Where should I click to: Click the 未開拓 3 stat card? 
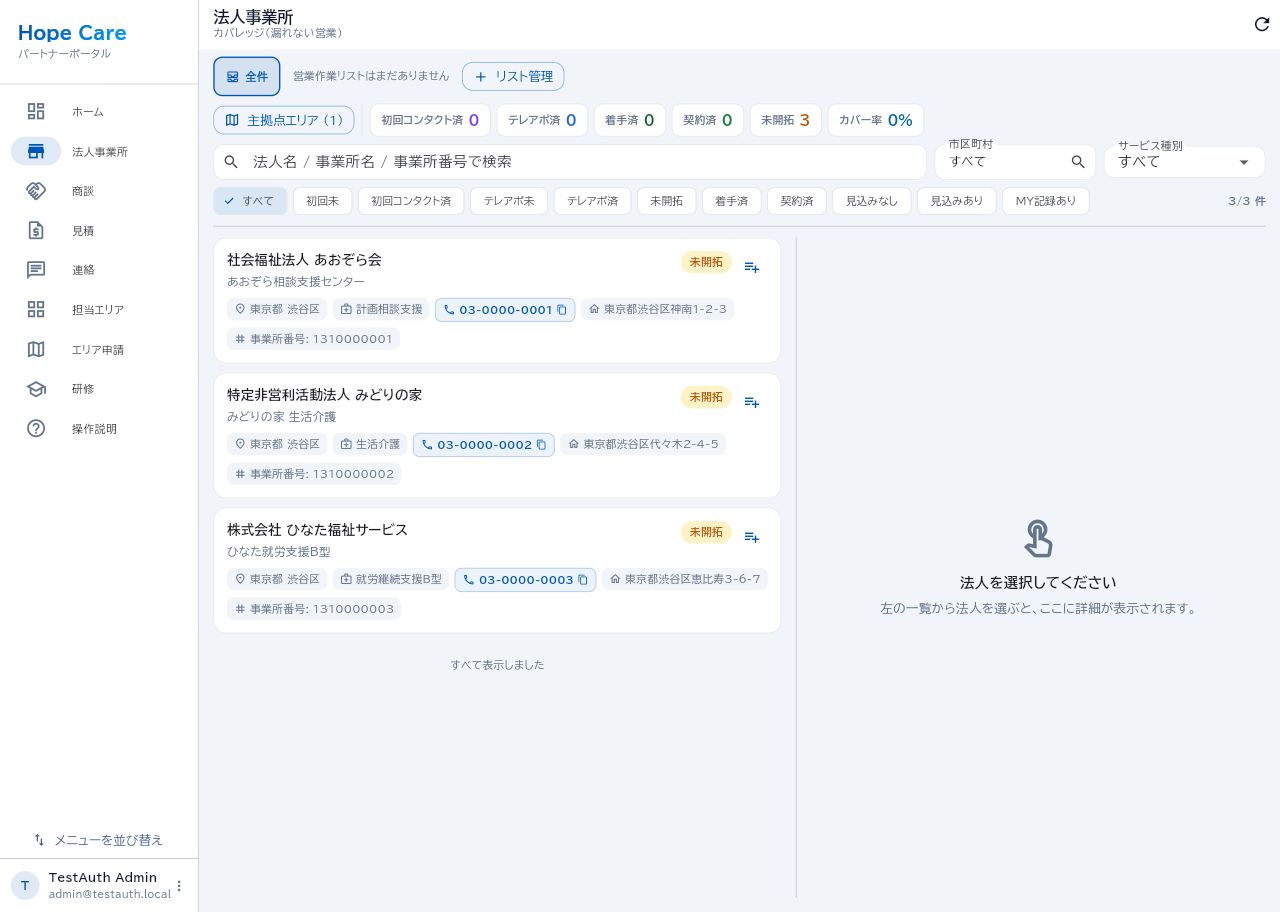[785, 120]
